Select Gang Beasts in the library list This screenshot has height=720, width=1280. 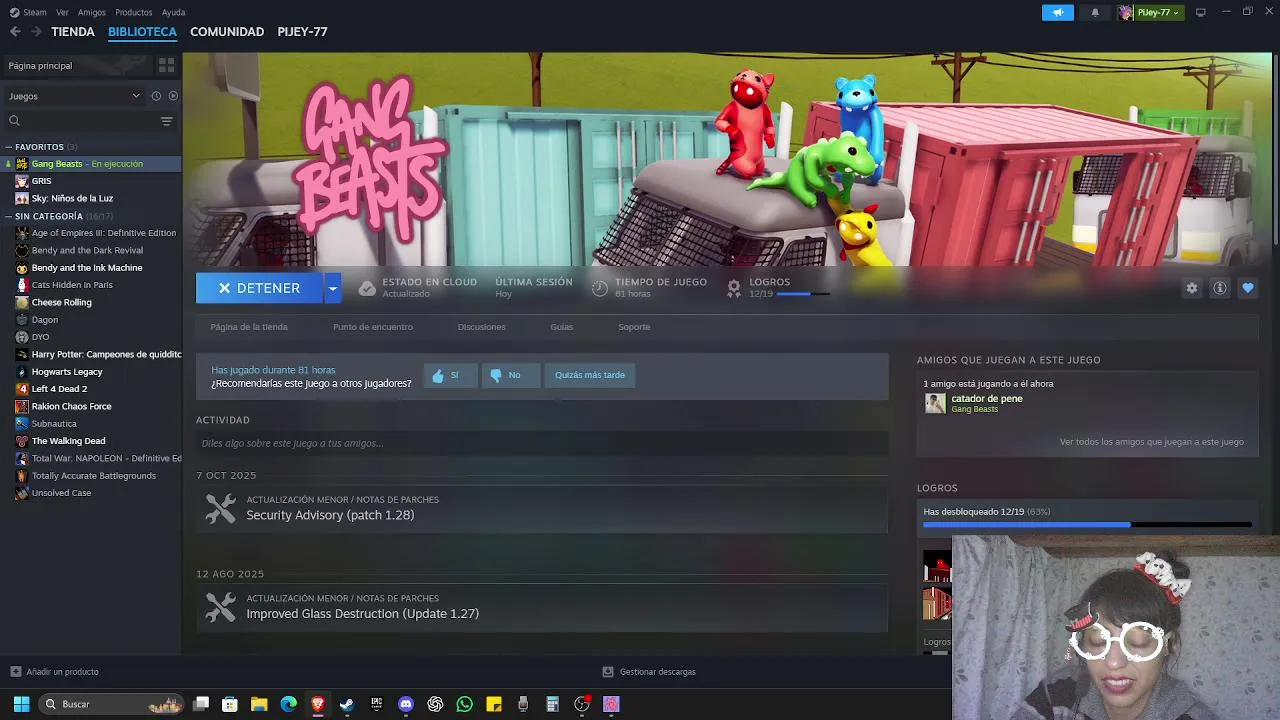[90, 164]
